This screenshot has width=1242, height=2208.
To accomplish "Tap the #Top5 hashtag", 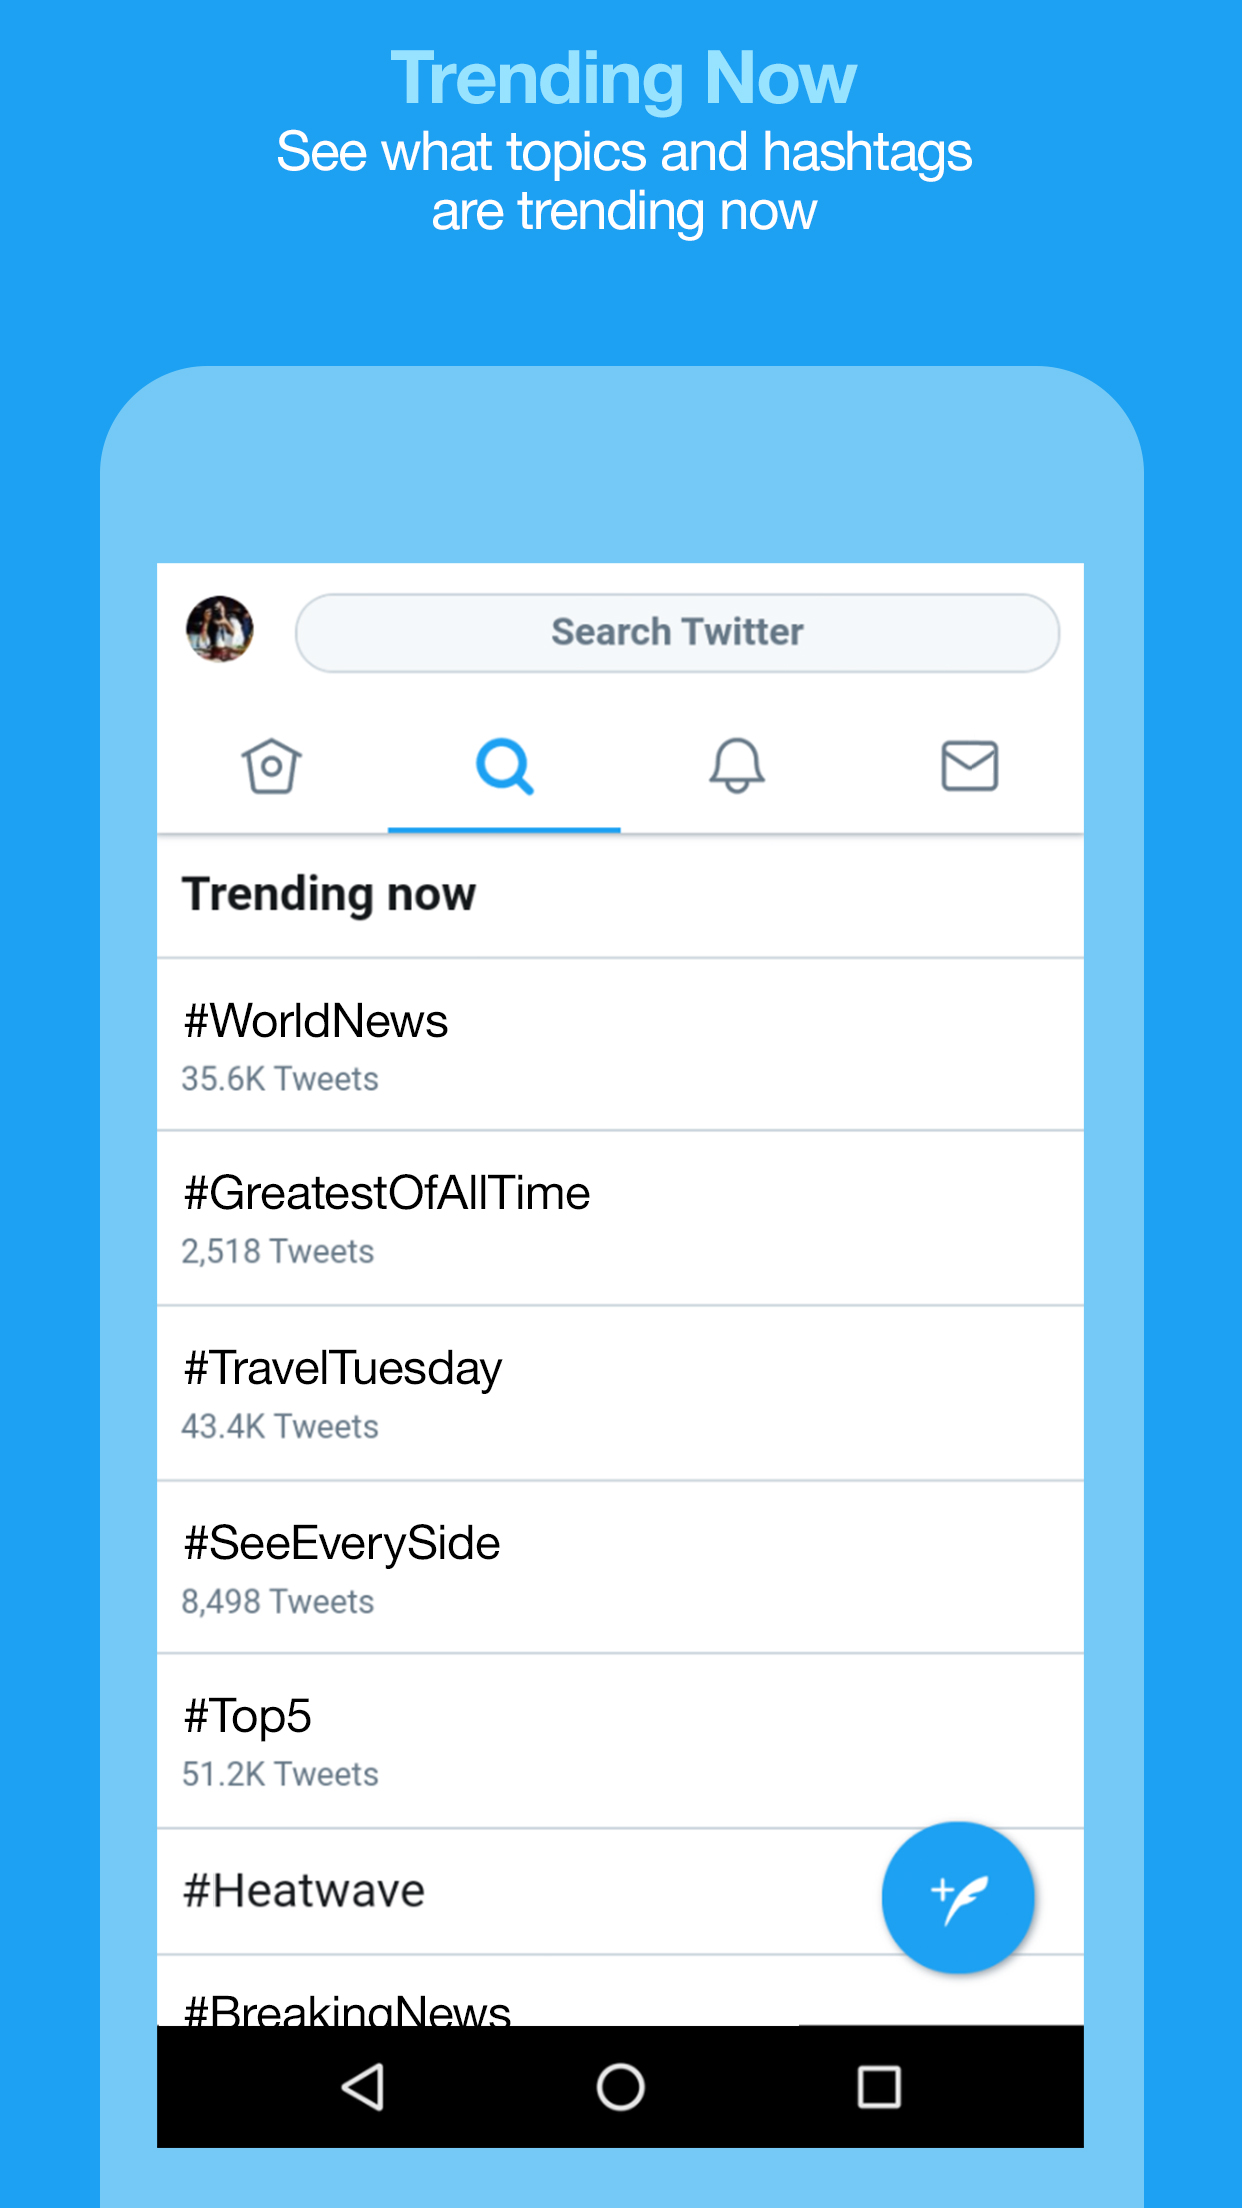I will tap(248, 1716).
